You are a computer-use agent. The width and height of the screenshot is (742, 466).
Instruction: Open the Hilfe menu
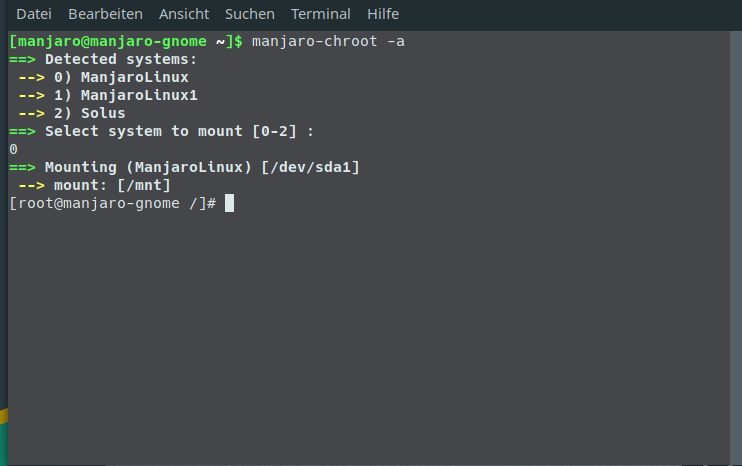[x=382, y=14]
